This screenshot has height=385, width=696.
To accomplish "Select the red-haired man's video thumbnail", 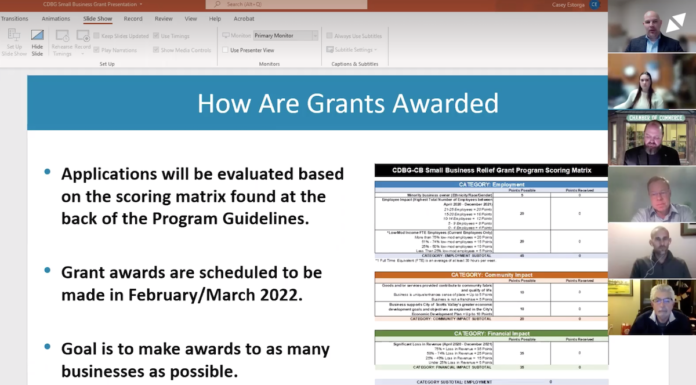I will click(652, 194).
